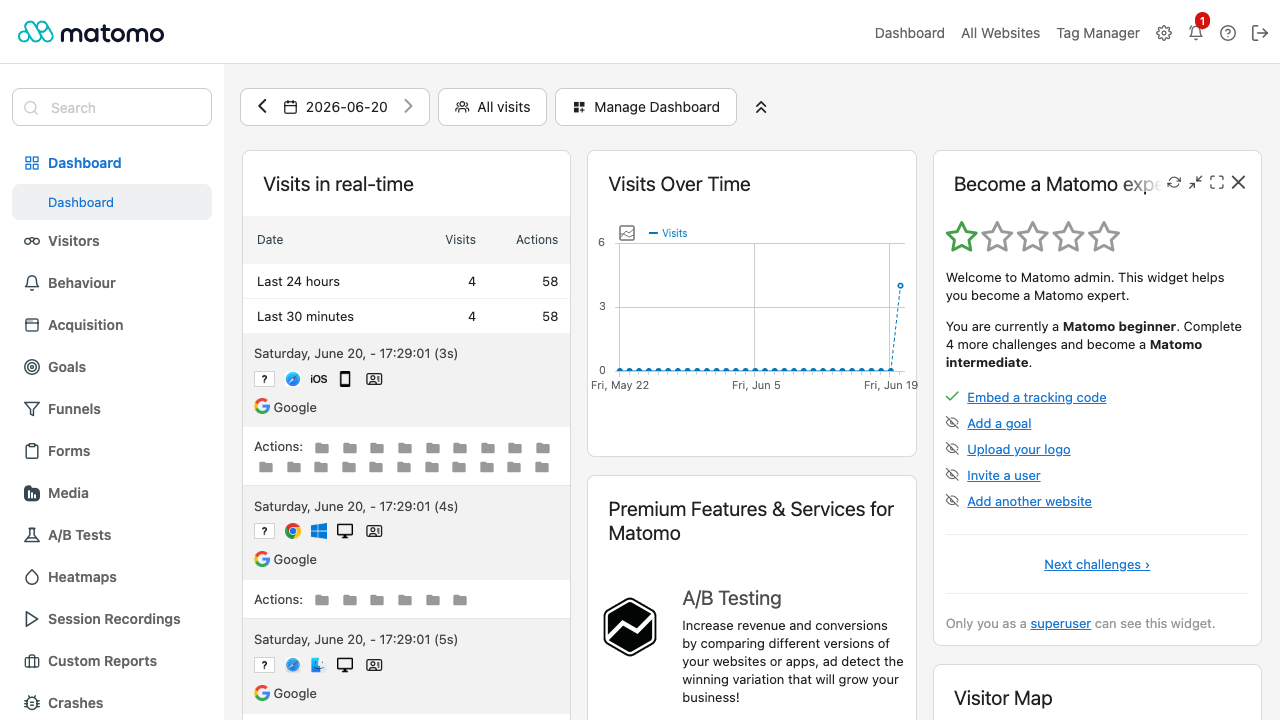Open the Manage Dashboard menu
The height and width of the screenshot is (720, 1280).
(x=646, y=107)
